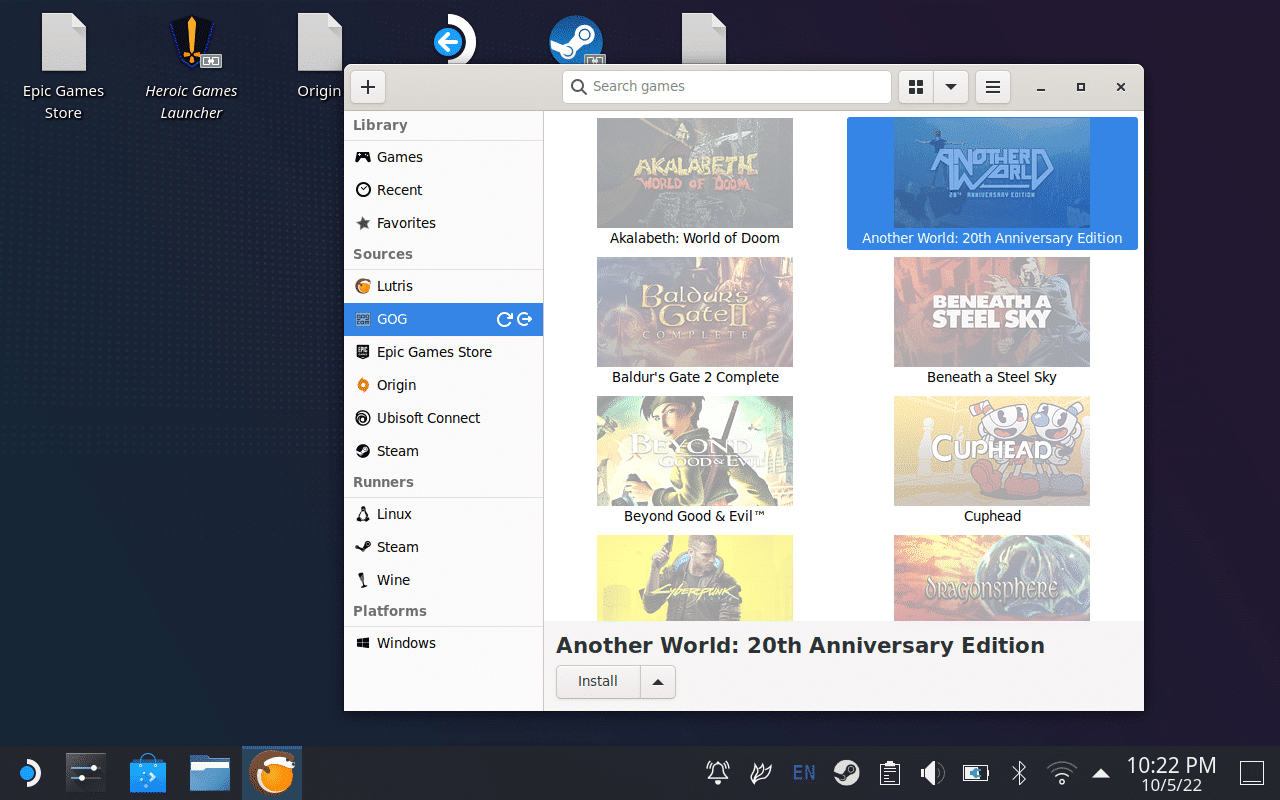This screenshot has width=1280, height=800.
Task: Select the Cuphead cover
Action: (x=992, y=451)
